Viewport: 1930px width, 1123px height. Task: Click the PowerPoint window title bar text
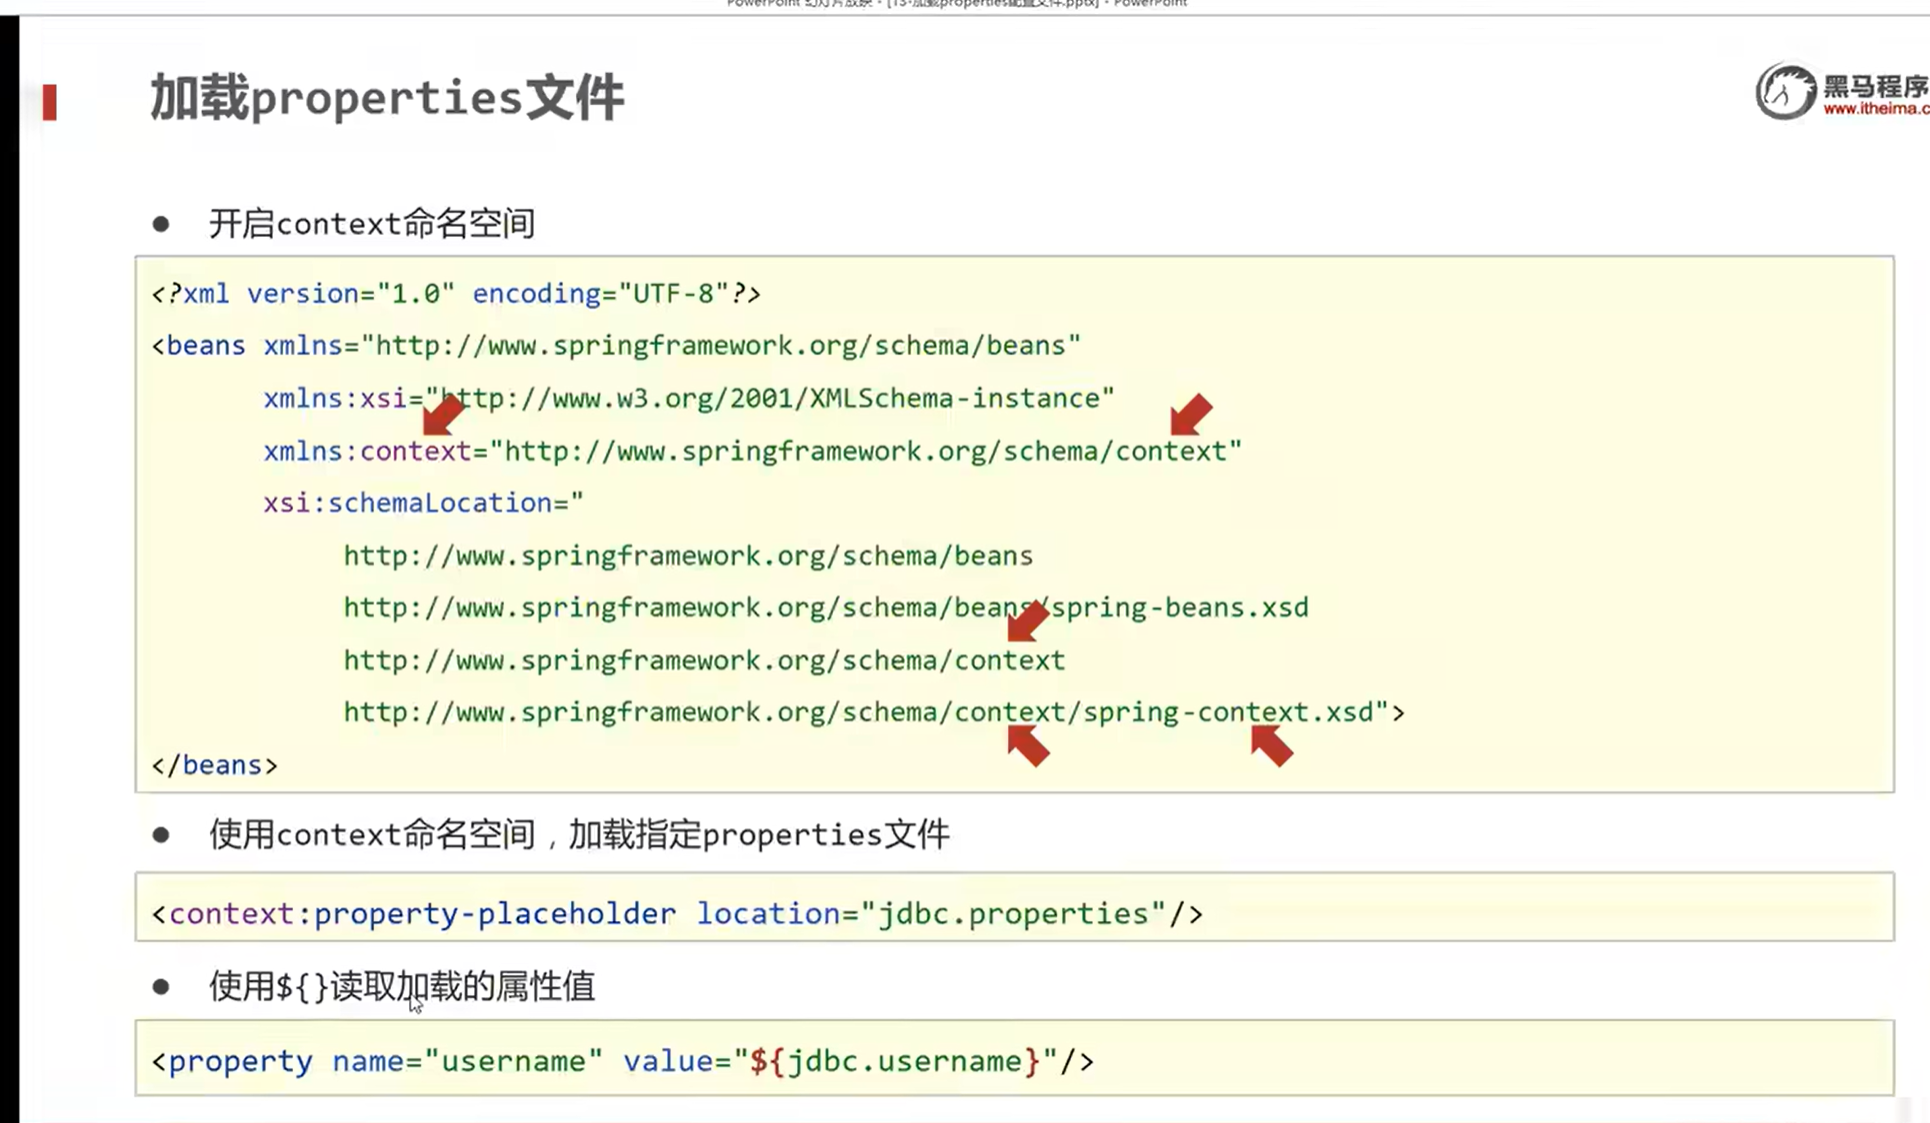point(957,4)
